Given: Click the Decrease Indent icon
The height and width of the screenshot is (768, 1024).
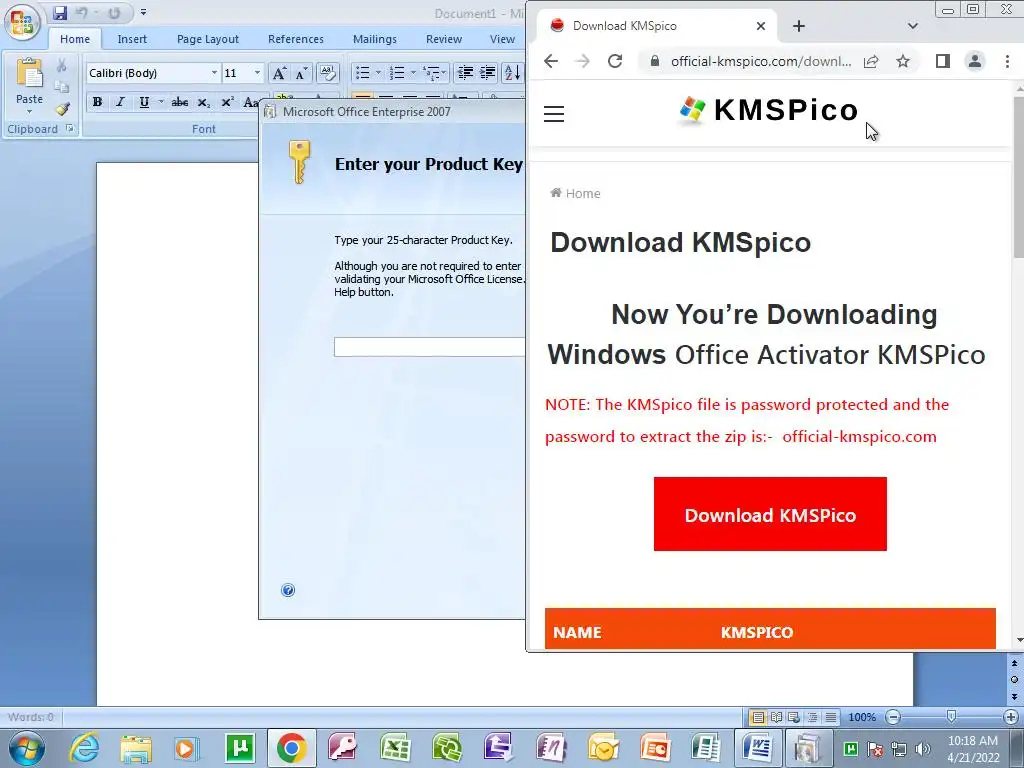Looking at the screenshot, I should coord(465,72).
